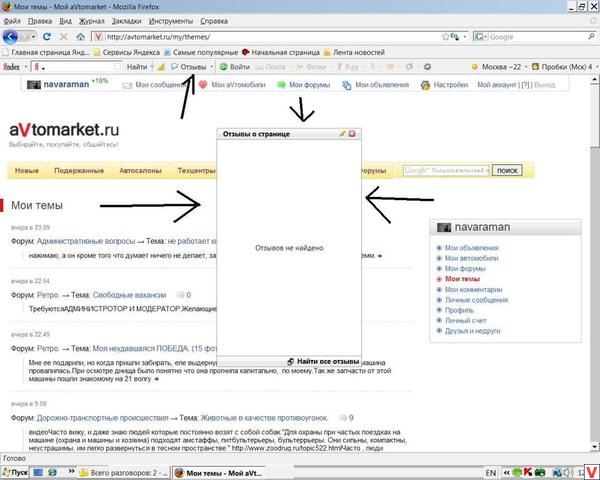
Task: Open the Yandex toolbar settings gear
Action: (x=427, y=67)
